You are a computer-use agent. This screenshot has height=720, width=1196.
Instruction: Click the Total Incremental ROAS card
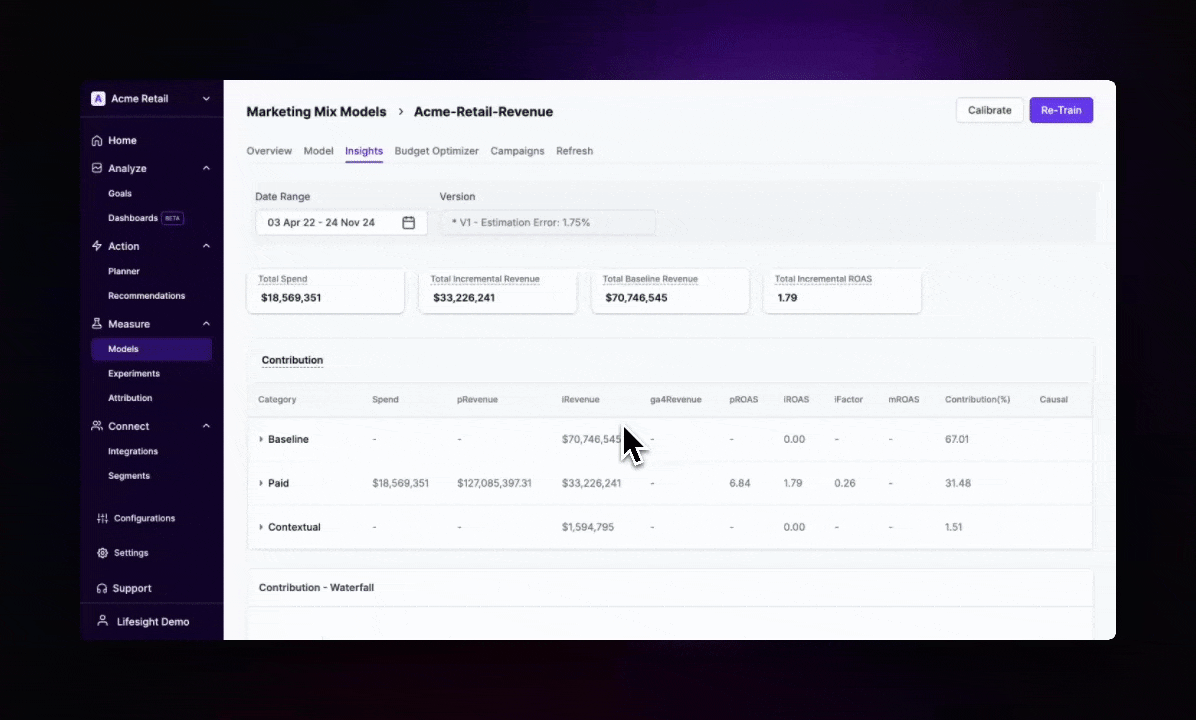(843, 291)
